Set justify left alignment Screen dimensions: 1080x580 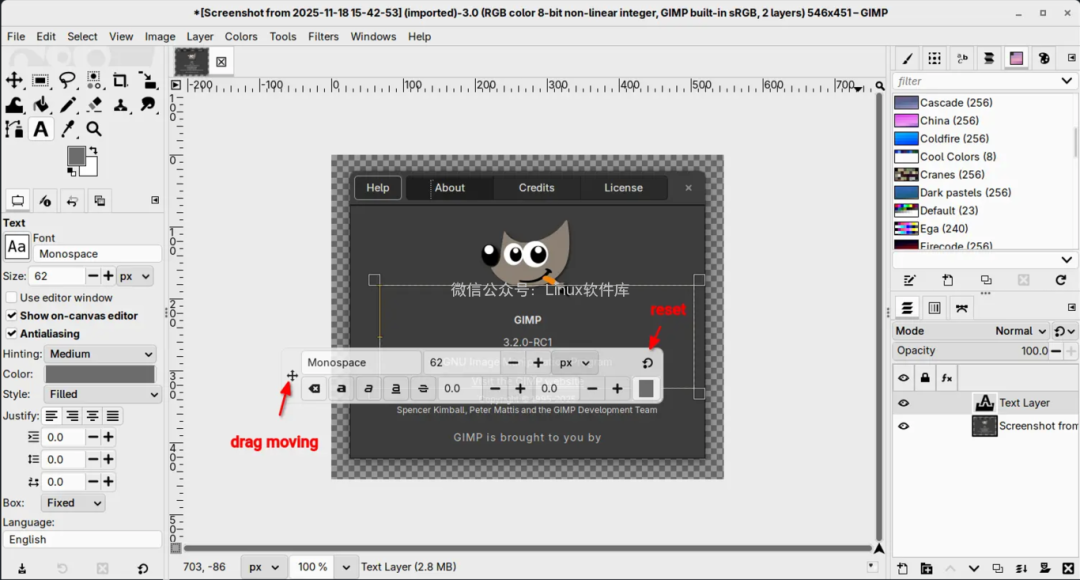coord(51,416)
